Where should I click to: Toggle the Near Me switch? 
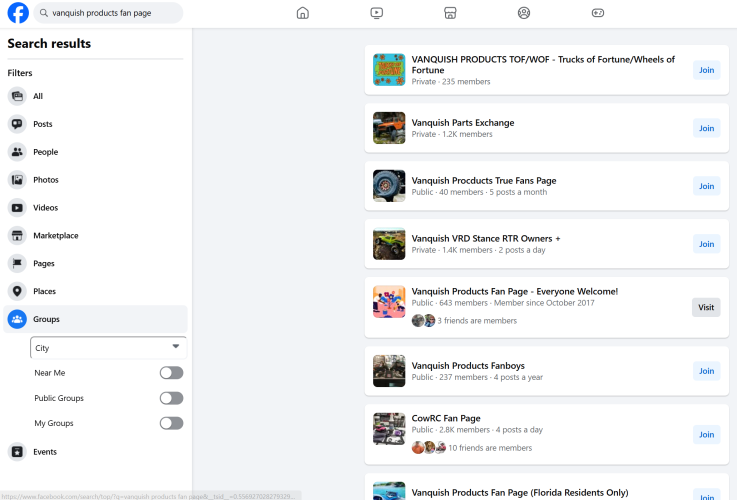click(x=171, y=373)
